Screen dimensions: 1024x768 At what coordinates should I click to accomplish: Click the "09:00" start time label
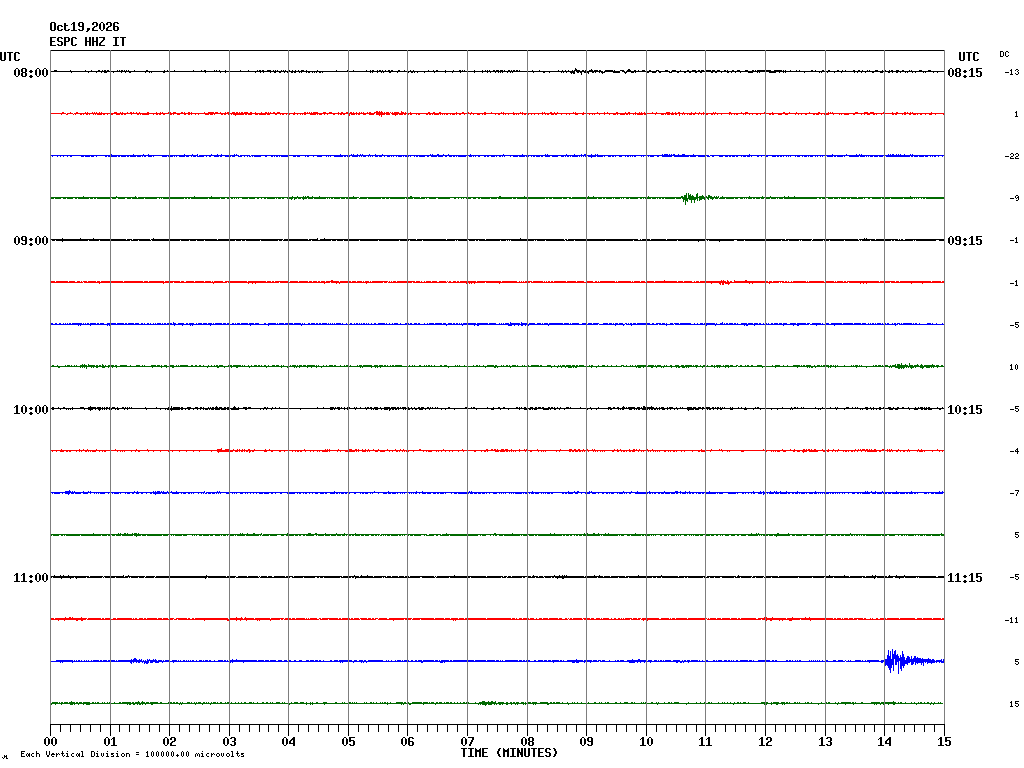31,241
